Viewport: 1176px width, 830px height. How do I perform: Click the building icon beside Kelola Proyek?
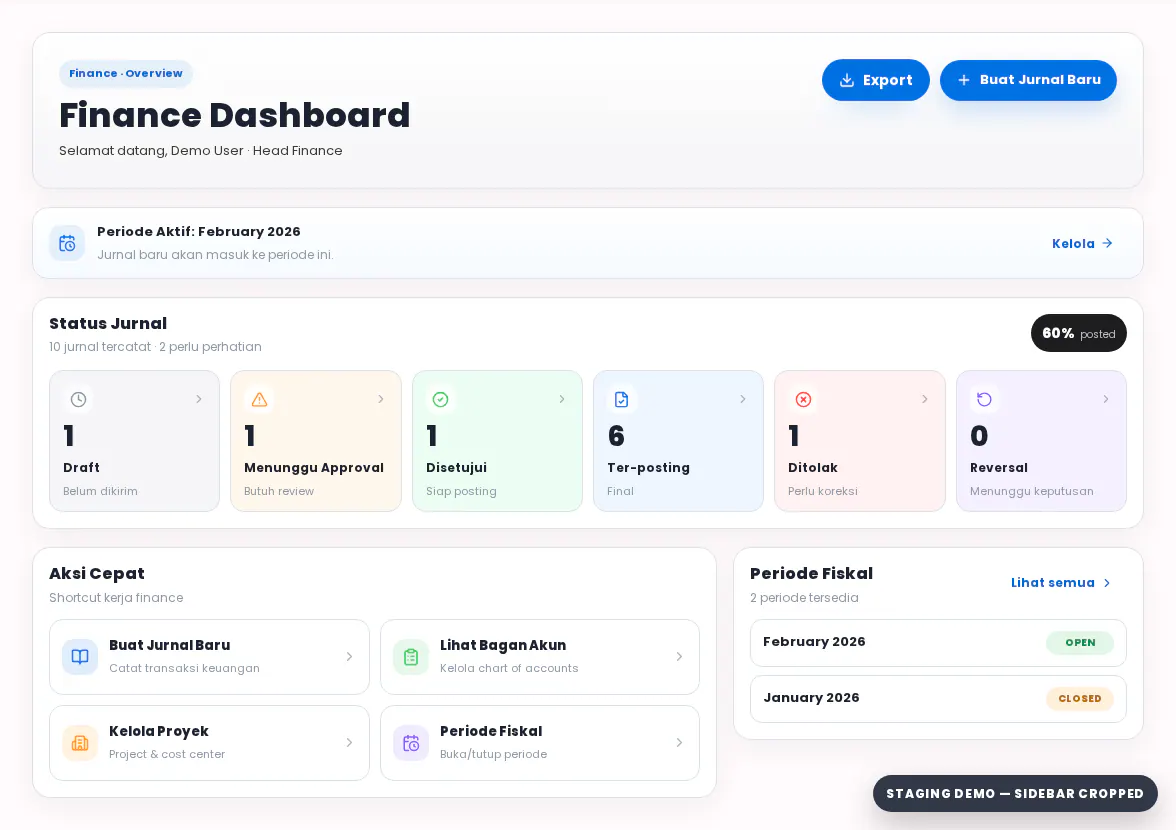click(80, 743)
